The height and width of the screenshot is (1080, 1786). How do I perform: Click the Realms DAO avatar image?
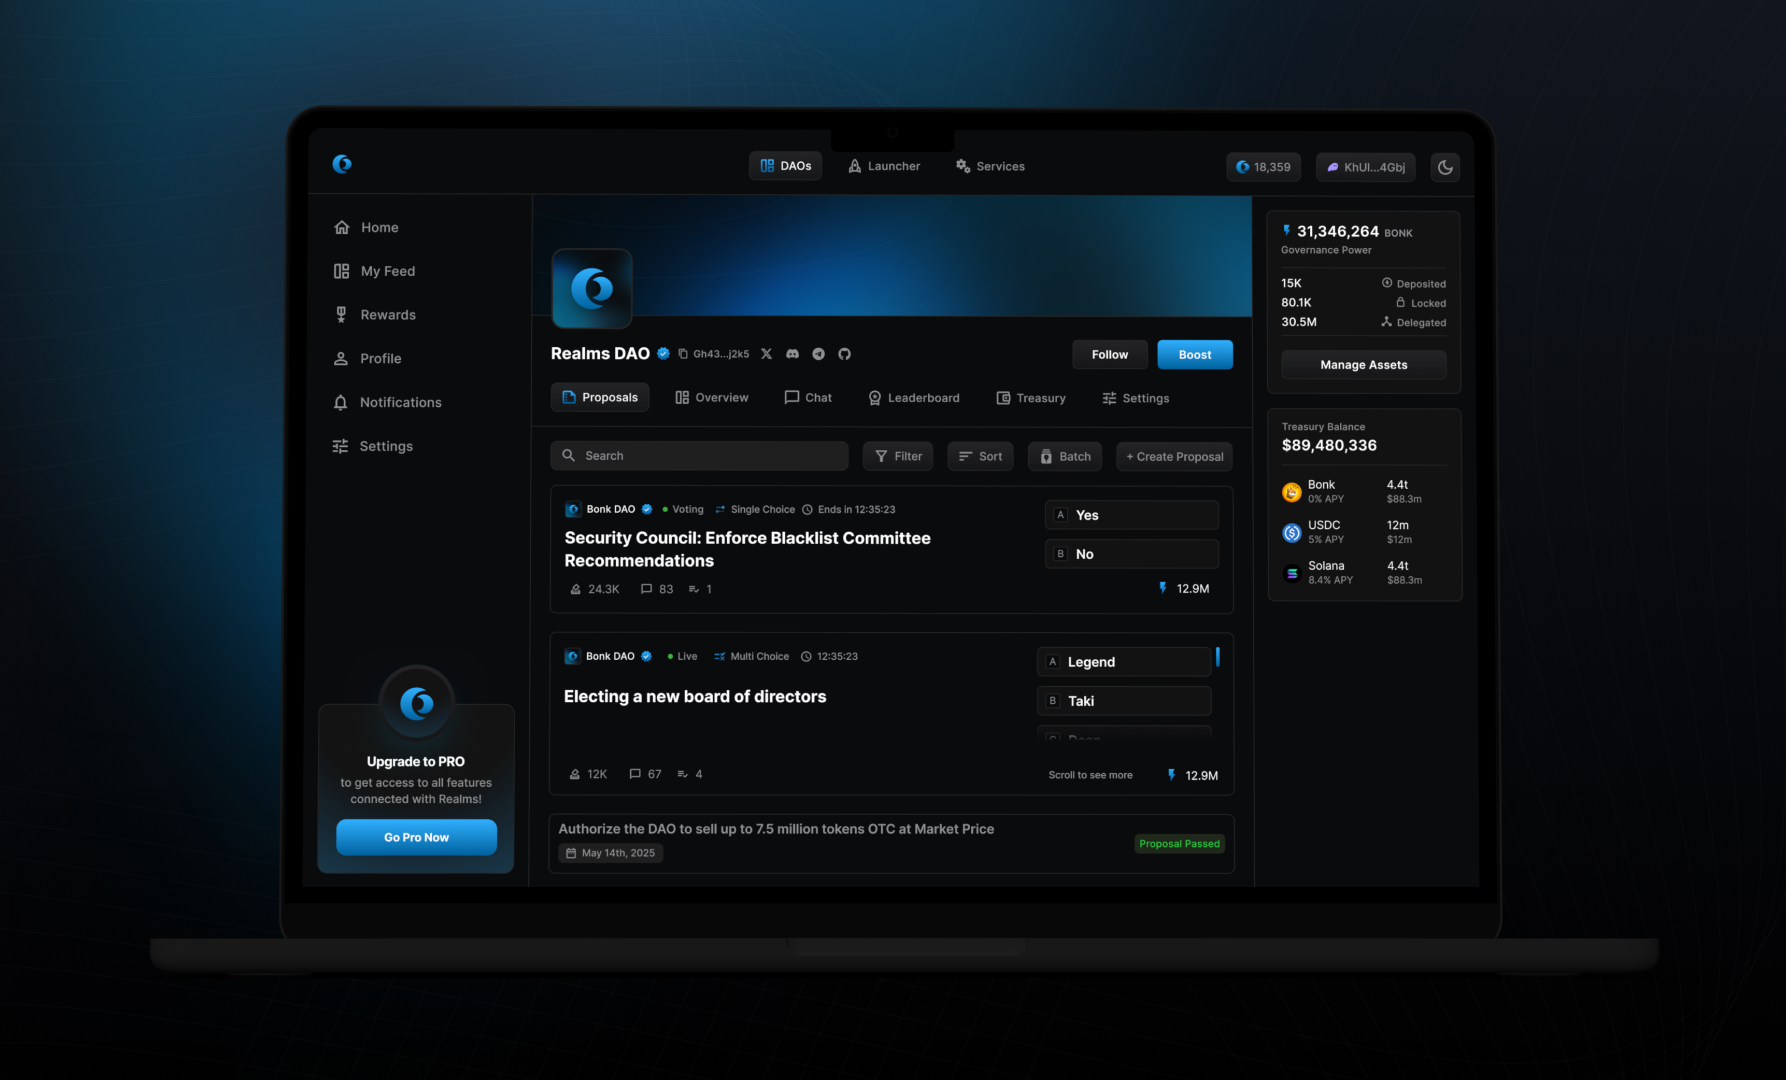(x=592, y=289)
